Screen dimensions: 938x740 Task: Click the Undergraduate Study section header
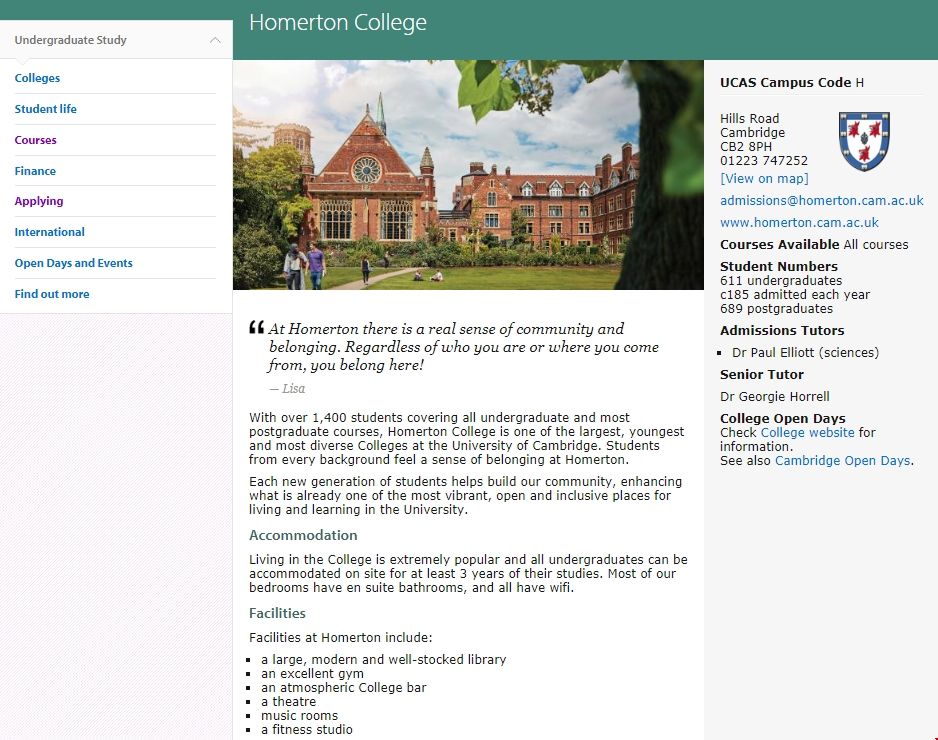coord(71,41)
